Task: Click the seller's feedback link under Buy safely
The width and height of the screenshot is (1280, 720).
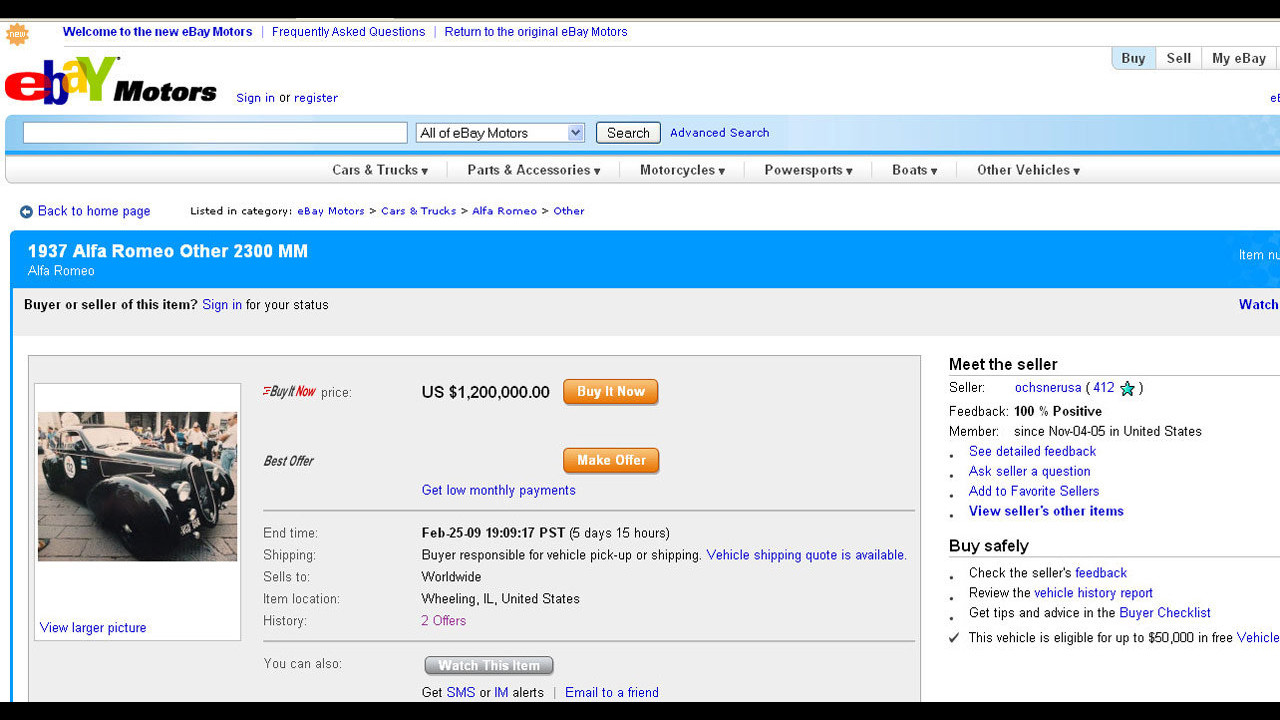Action: (1101, 573)
